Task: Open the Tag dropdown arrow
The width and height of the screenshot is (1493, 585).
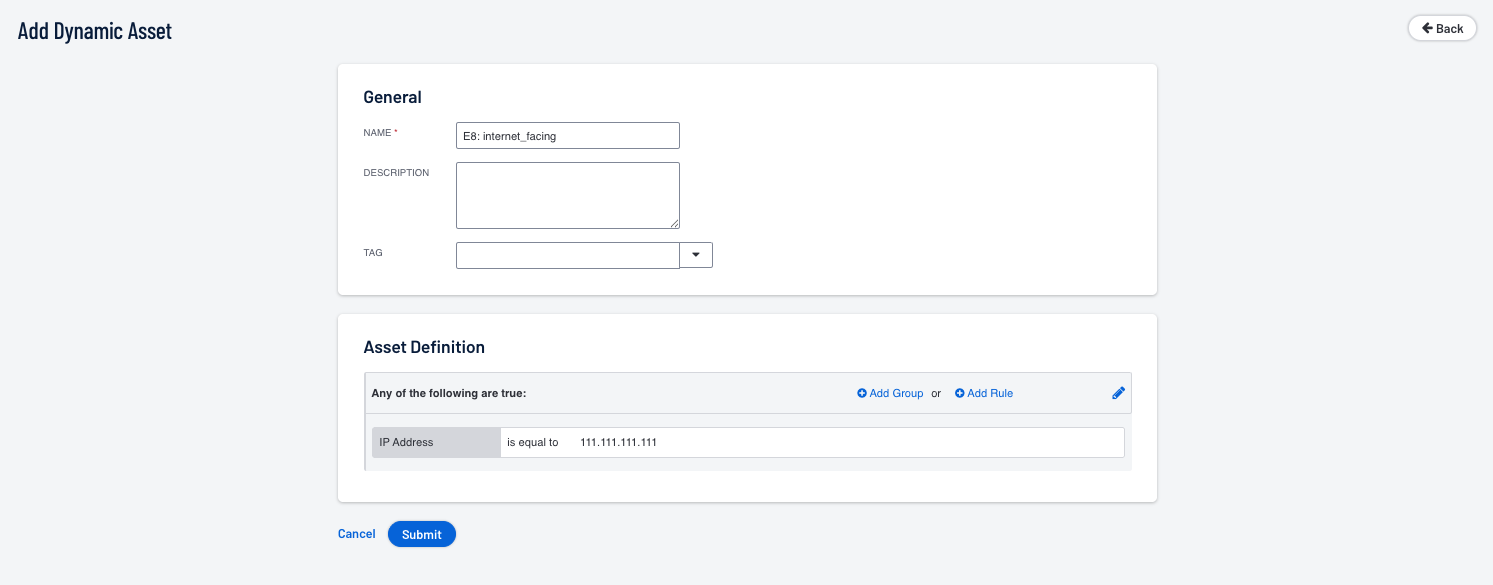Action: (x=696, y=255)
